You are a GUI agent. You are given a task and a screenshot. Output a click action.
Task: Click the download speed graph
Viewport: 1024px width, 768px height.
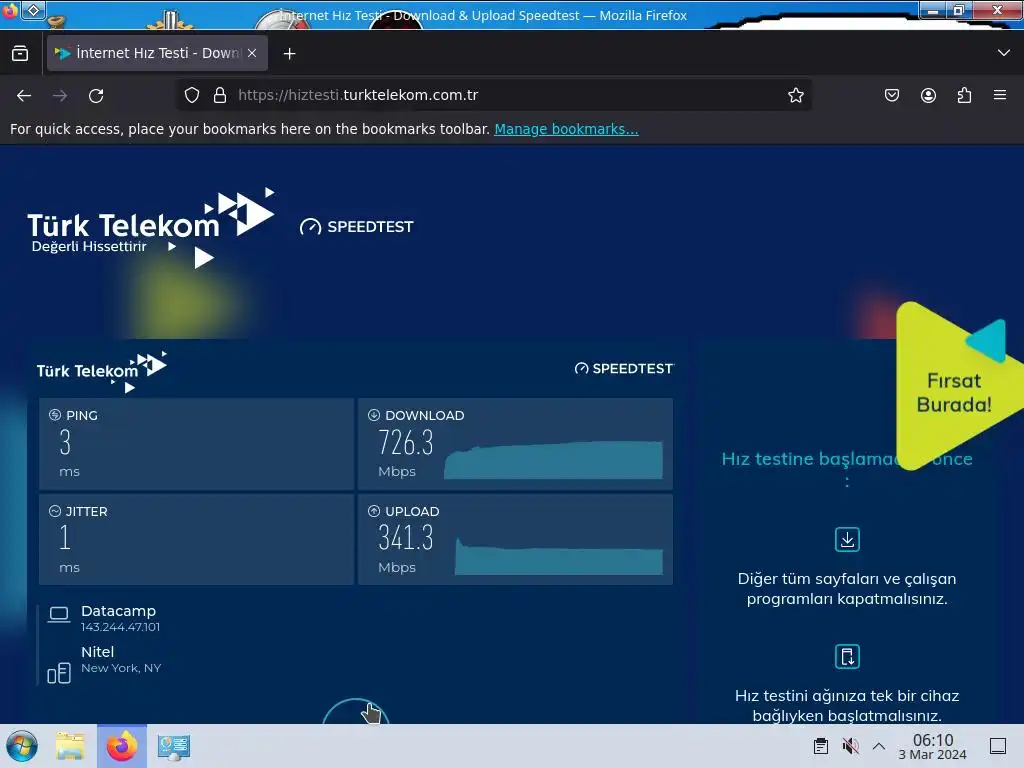553,460
